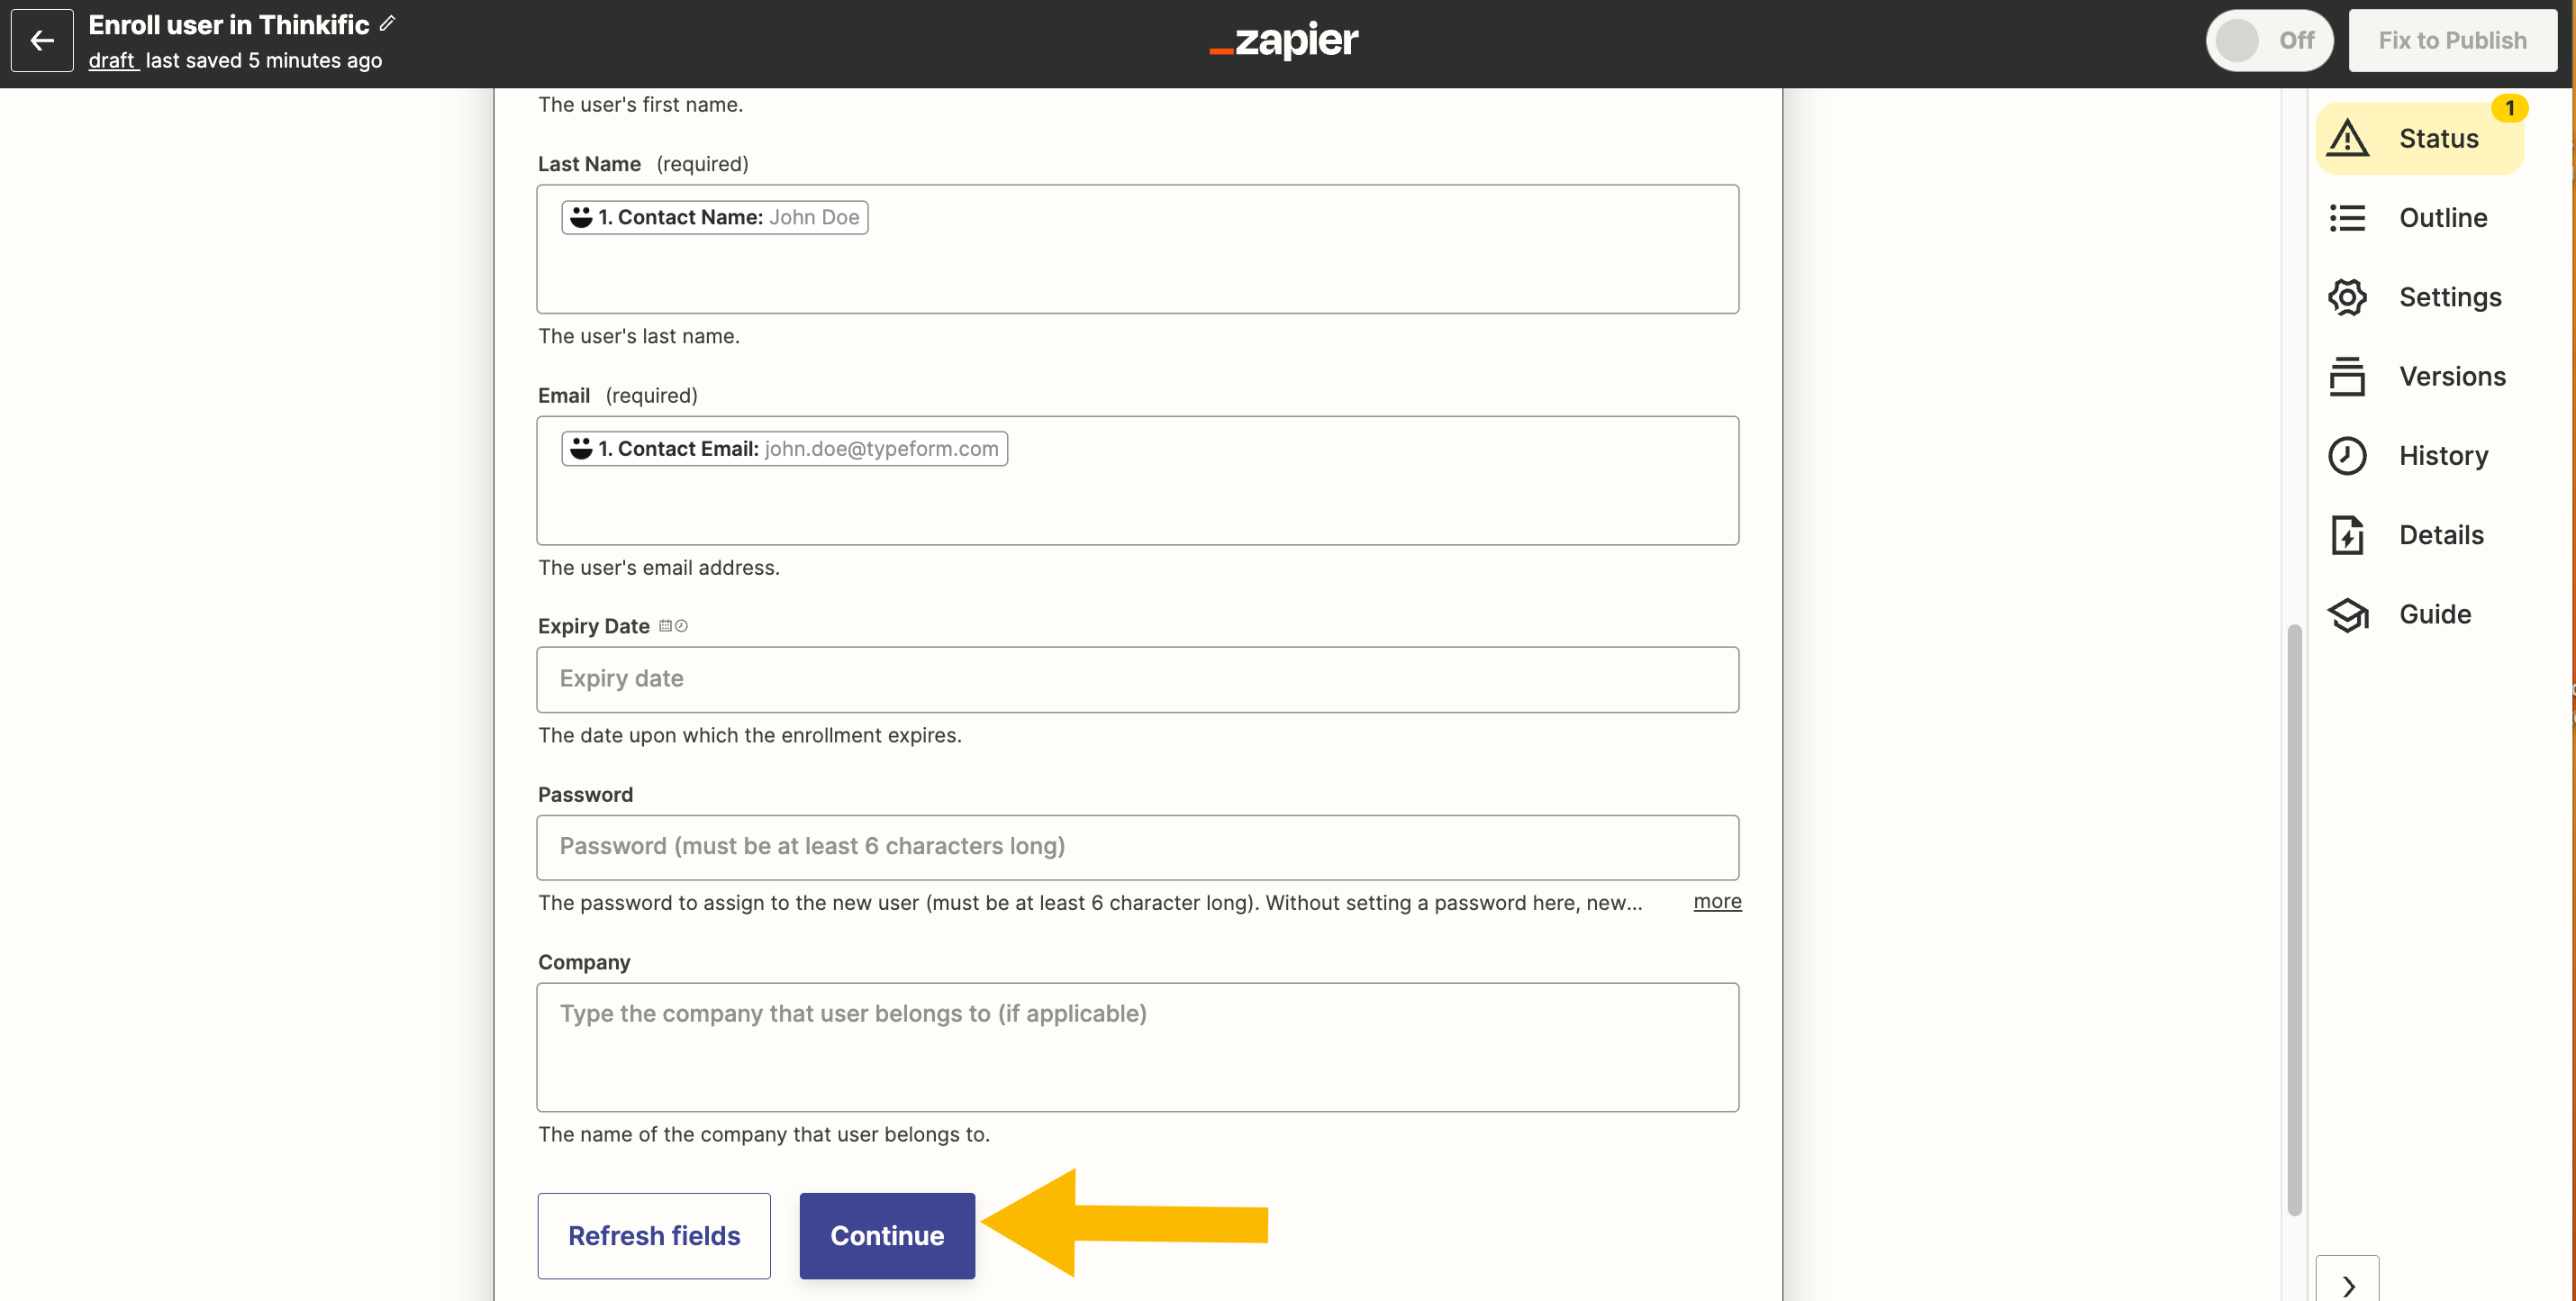Focus the Password input field
Screen dimensions: 2576x1301
(1137, 847)
